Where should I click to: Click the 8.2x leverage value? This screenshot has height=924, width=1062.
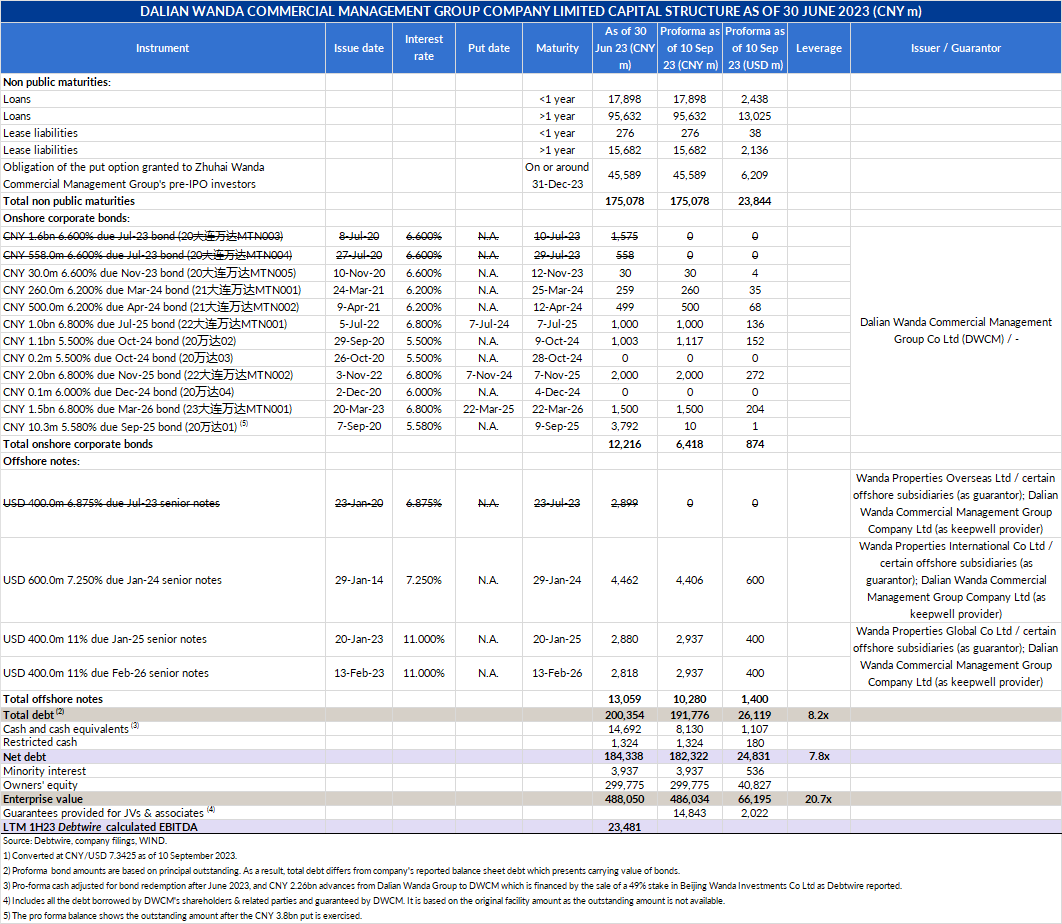click(x=818, y=714)
